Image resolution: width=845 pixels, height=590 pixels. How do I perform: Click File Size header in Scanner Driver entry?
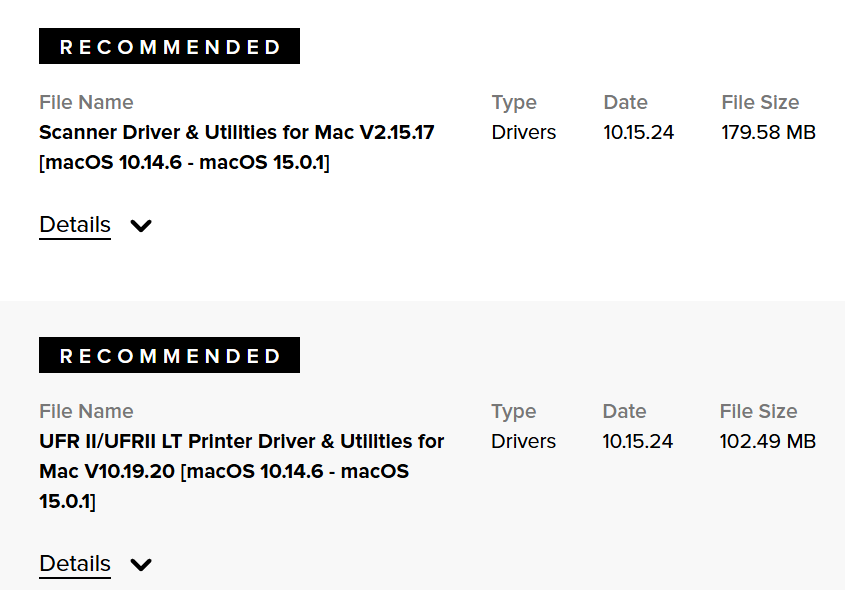point(760,102)
